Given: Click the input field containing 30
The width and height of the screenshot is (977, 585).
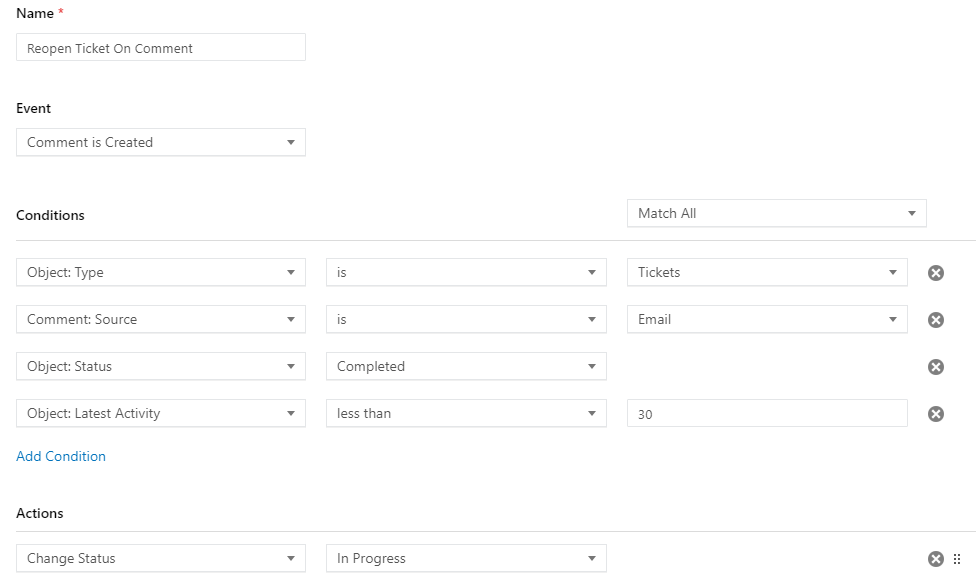Looking at the screenshot, I should (767, 413).
